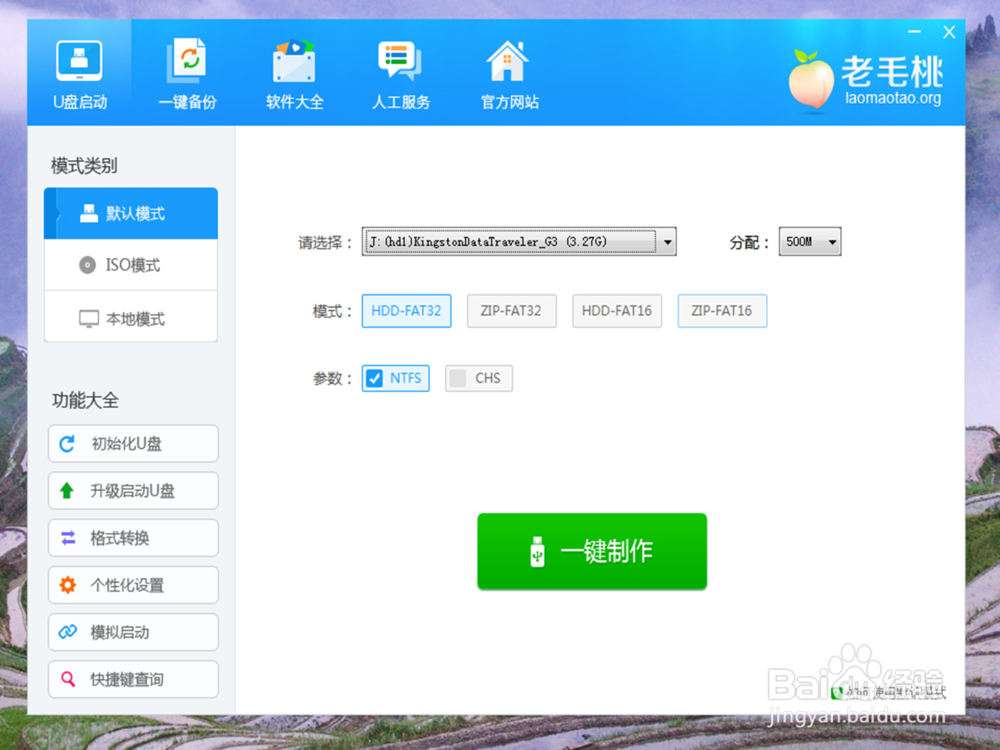Image resolution: width=1000 pixels, height=750 pixels.
Task: Select the ZIP-FAT32 mode
Action: 511,311
